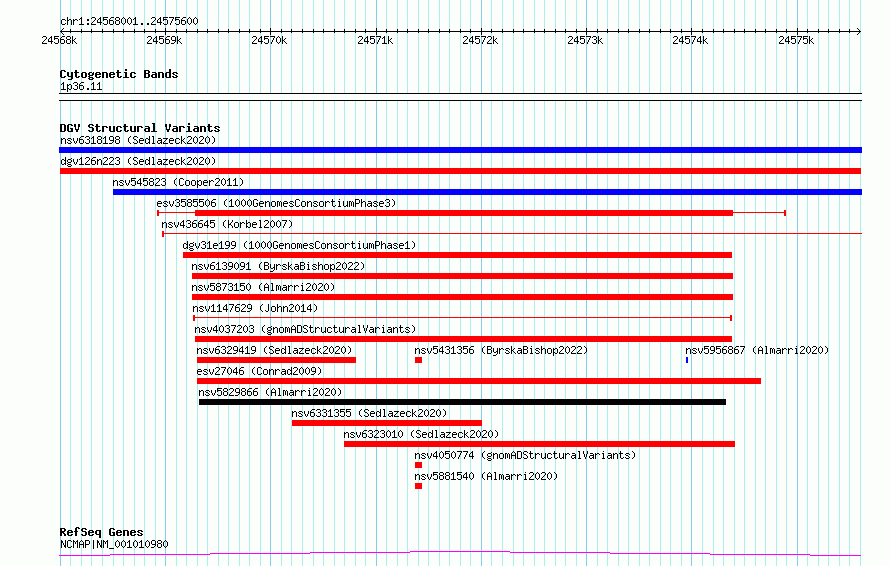This screenshot has width=890, height=566.
Task: Select the blue nsv6318198 variant bar
Action: click(460, 150)
